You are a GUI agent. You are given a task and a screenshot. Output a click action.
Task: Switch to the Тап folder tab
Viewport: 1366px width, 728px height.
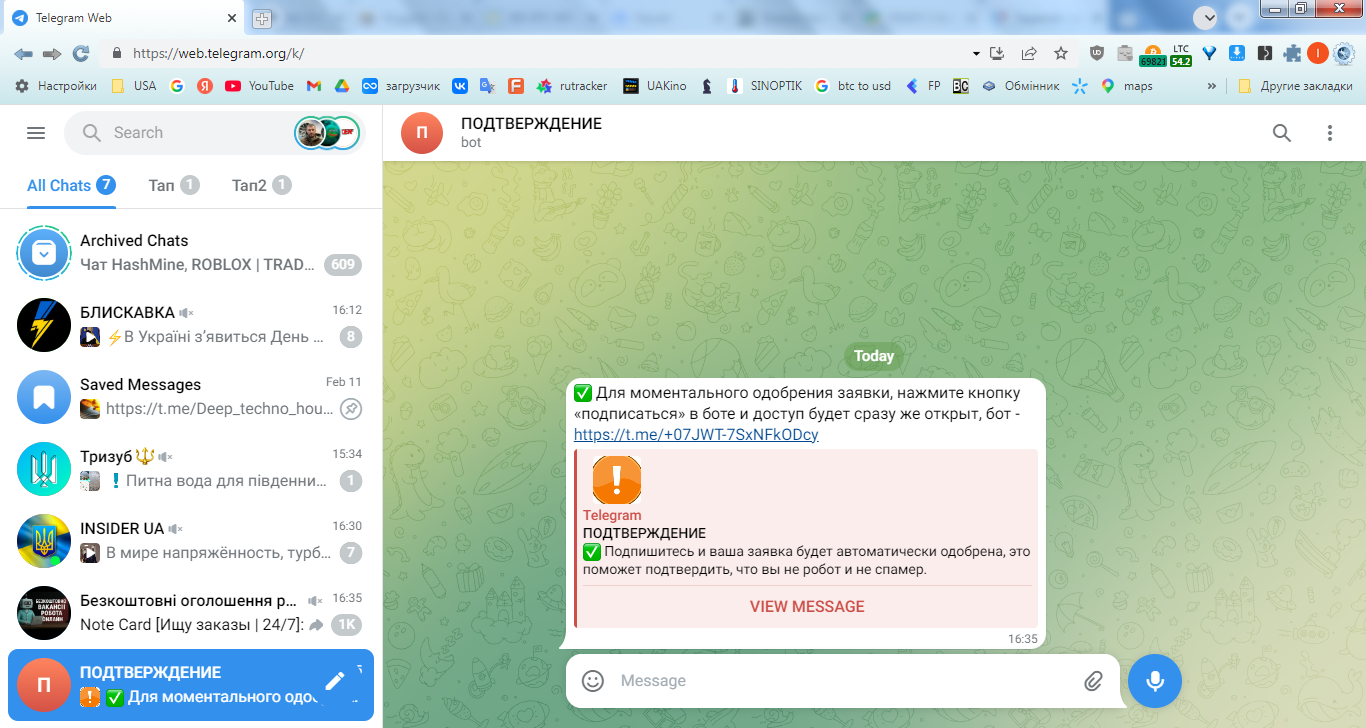coord(174,185)
